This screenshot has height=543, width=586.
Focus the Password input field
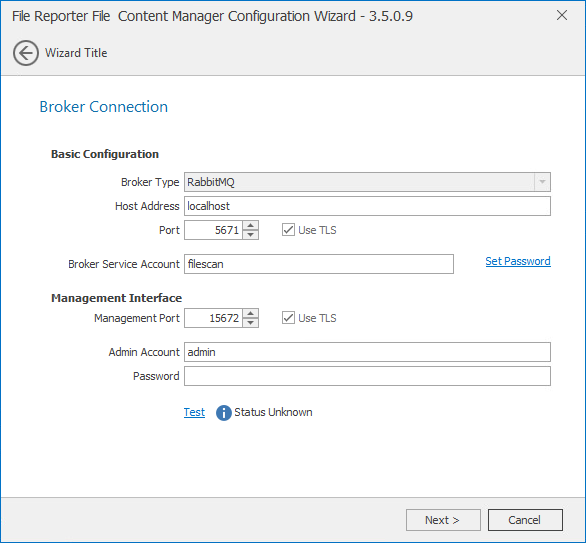tap(367, 376)
